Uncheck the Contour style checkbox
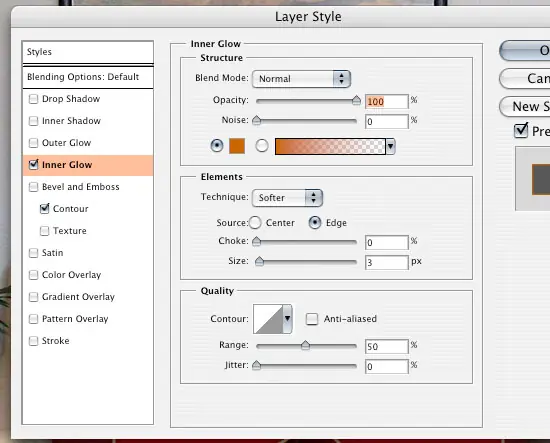This screenshot has height=443, width=550. point(45,209)
